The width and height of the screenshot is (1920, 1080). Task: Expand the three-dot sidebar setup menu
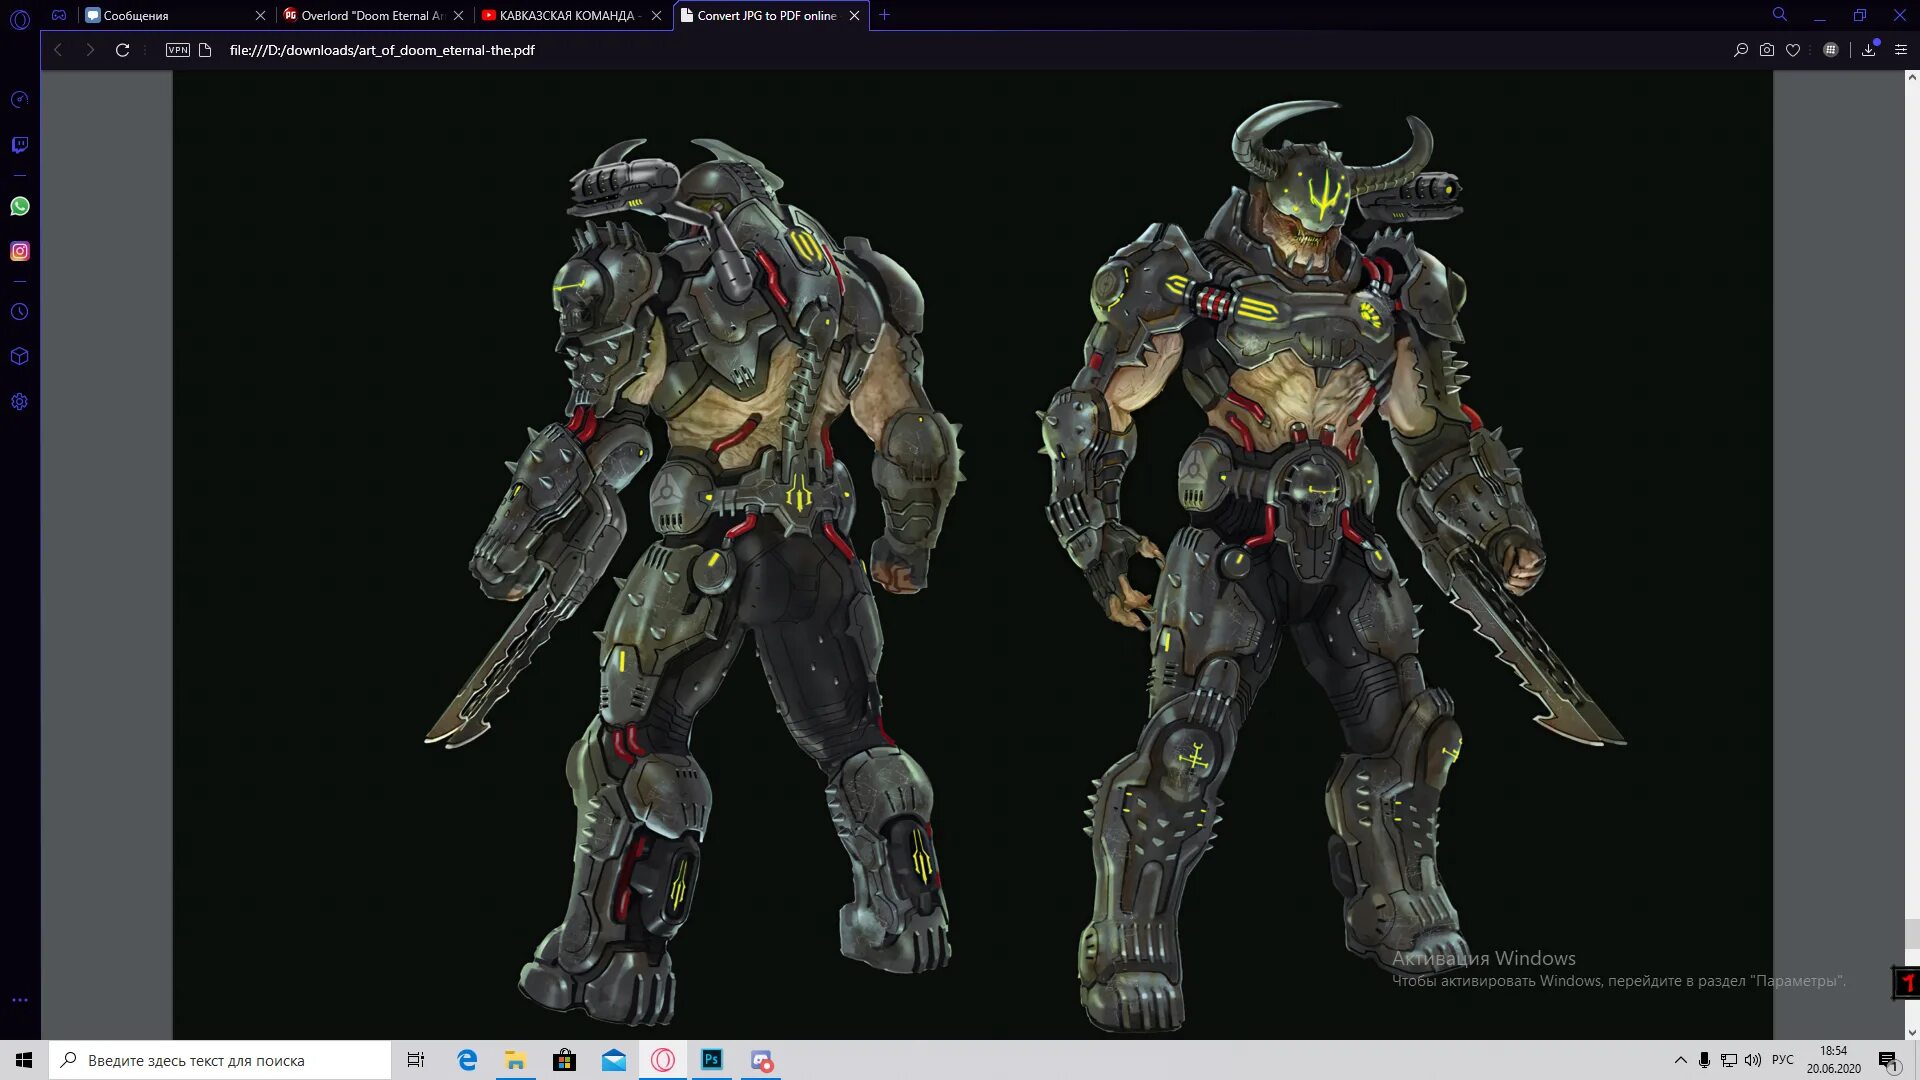(x=20, y=1000)
